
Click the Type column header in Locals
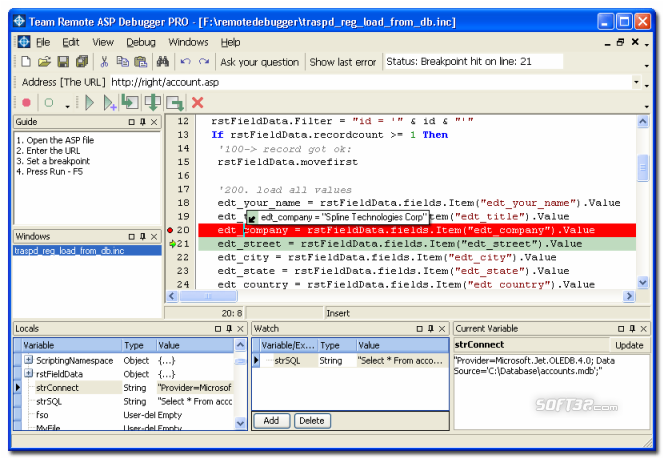139,345
